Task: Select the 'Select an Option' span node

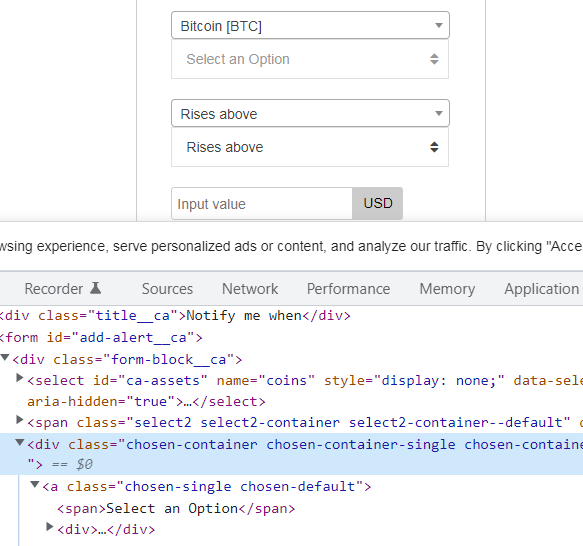Action: coord(176,508)
